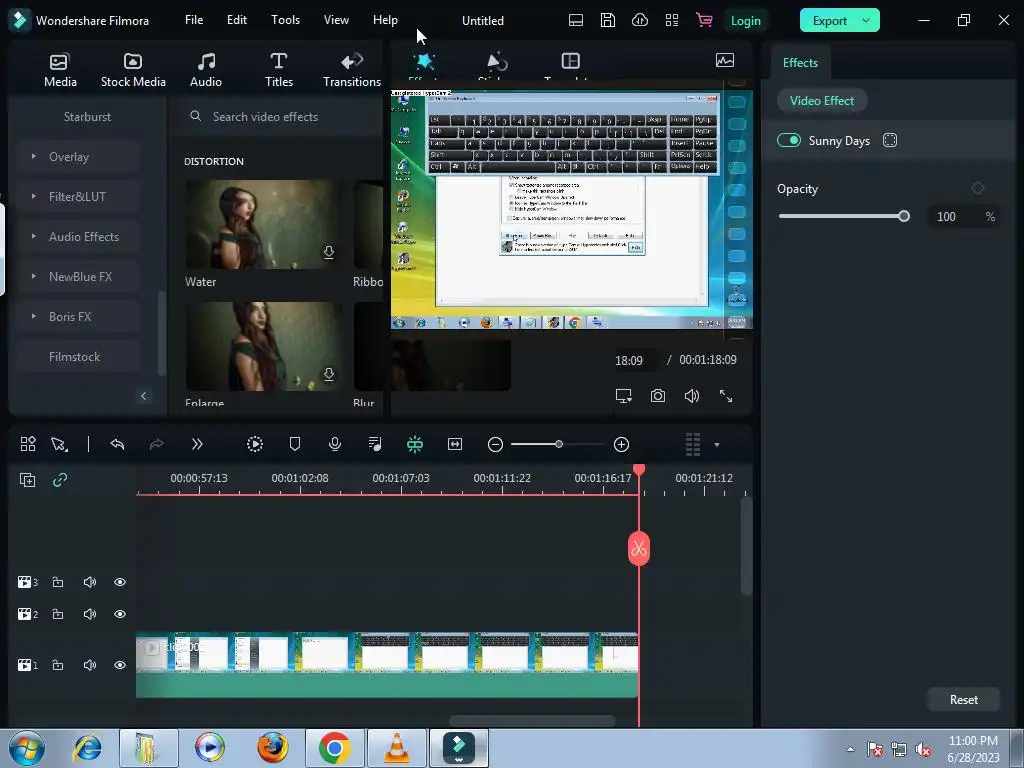Screen dimensions: 1024x768
Task: Open the Titles tab
Action: point(279,70)
